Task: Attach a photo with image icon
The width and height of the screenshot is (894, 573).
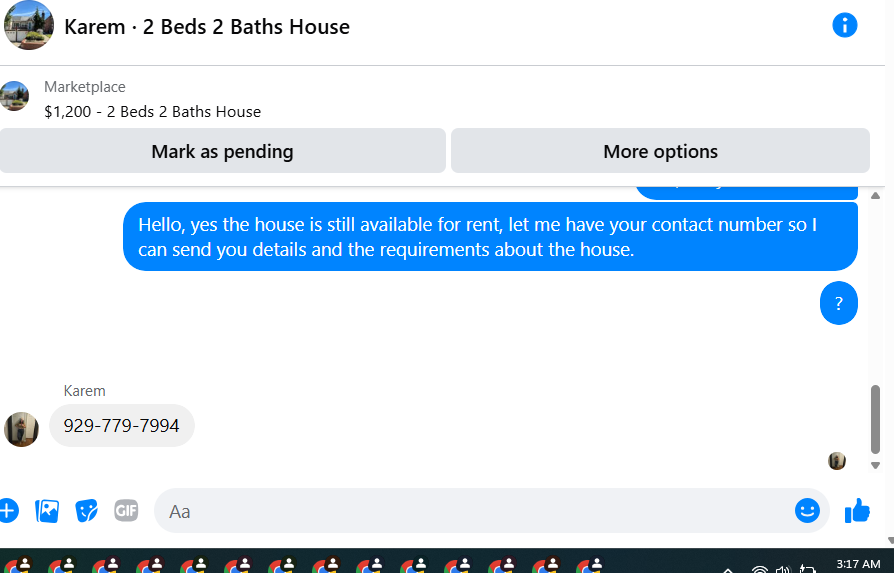Action: [x=47, y=511]
